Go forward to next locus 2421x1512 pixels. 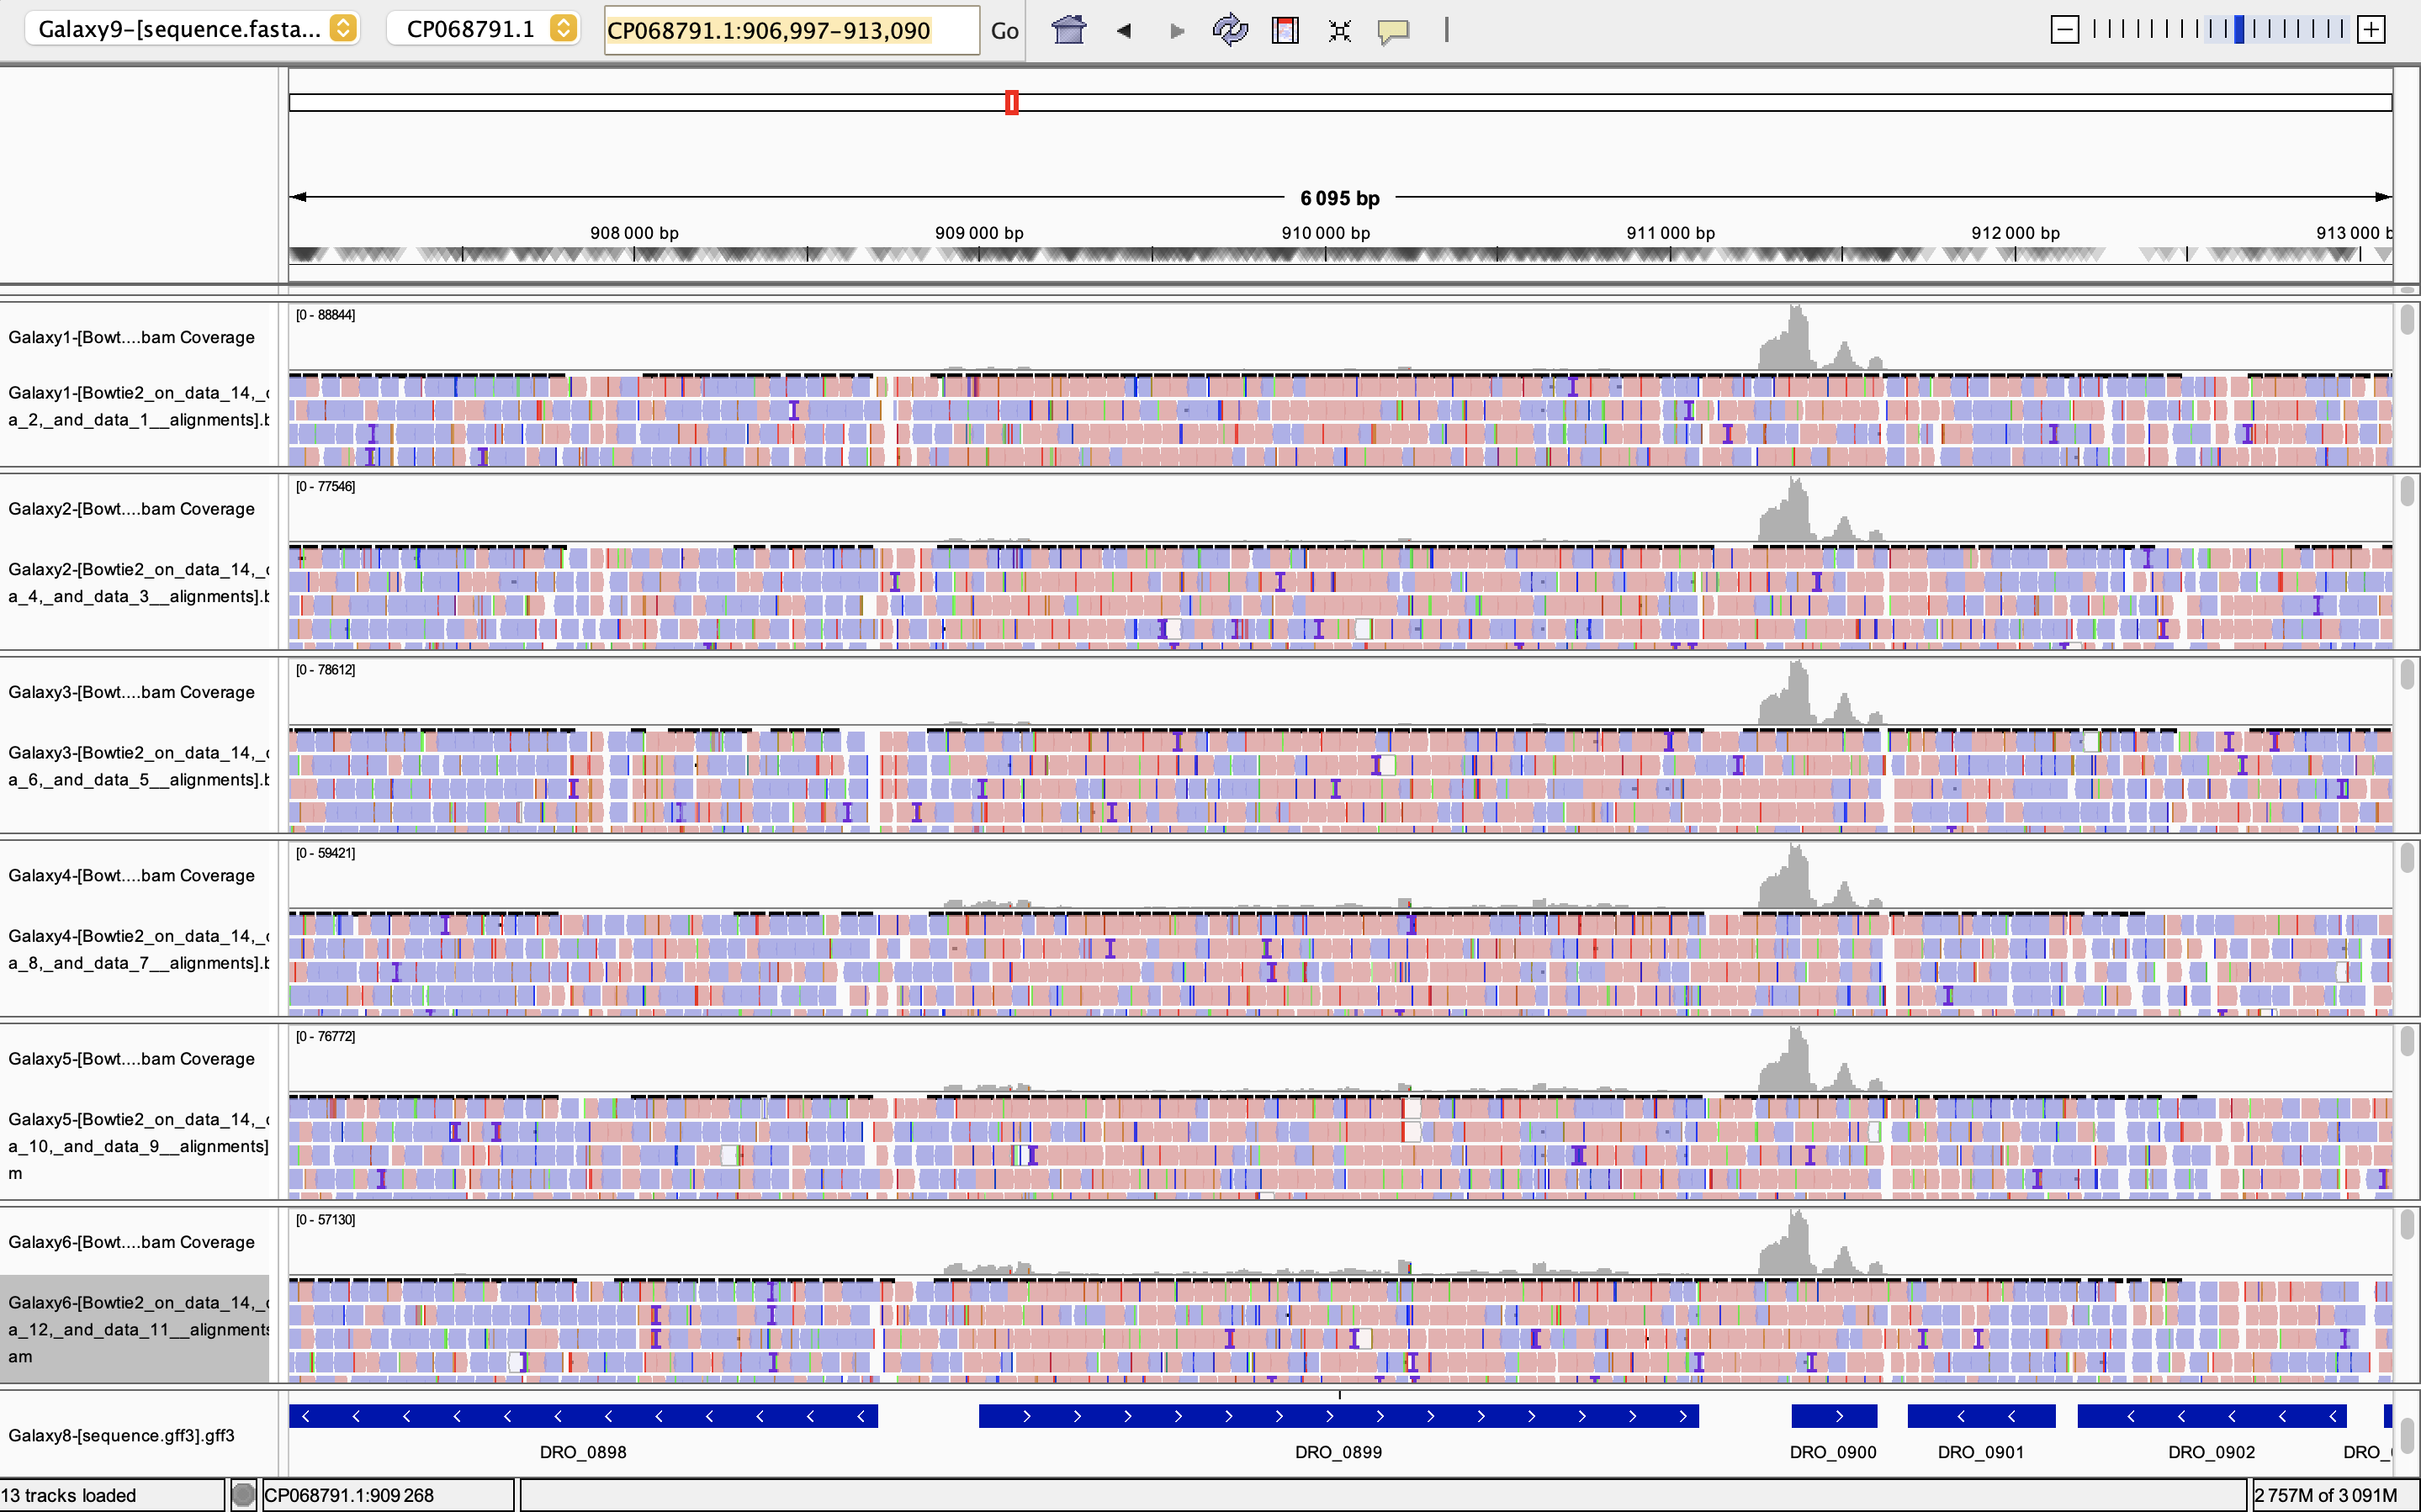tap(1177, 30)
